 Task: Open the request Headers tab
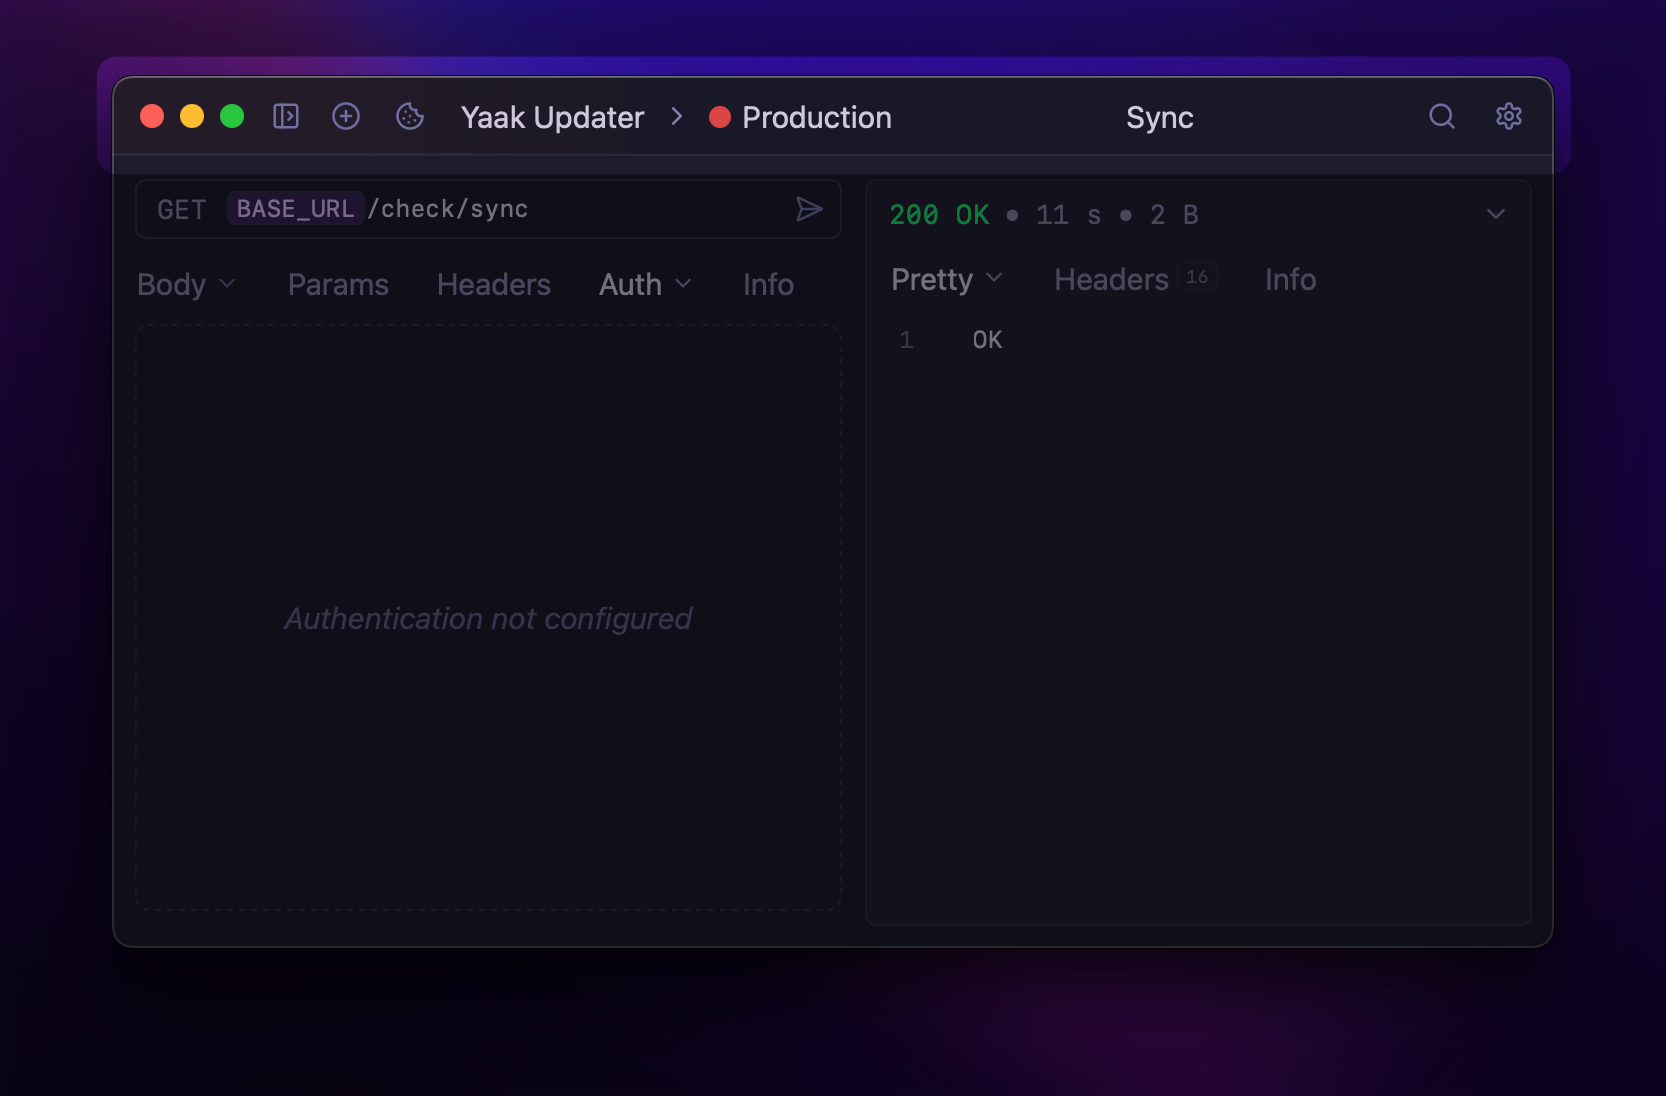(493, 285)
